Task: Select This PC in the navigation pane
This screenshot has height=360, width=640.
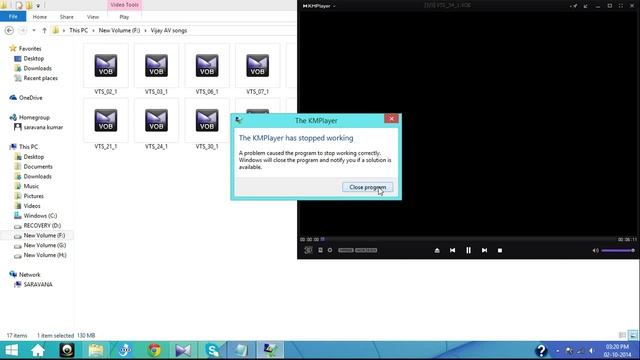Action: [28, 147]
